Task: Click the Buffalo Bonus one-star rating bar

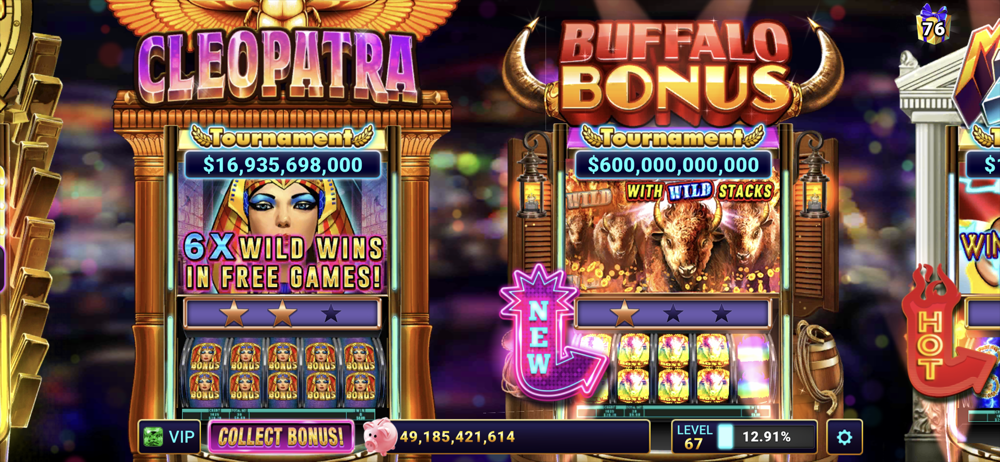Action: pyautogui.click(x=673, y=313)
